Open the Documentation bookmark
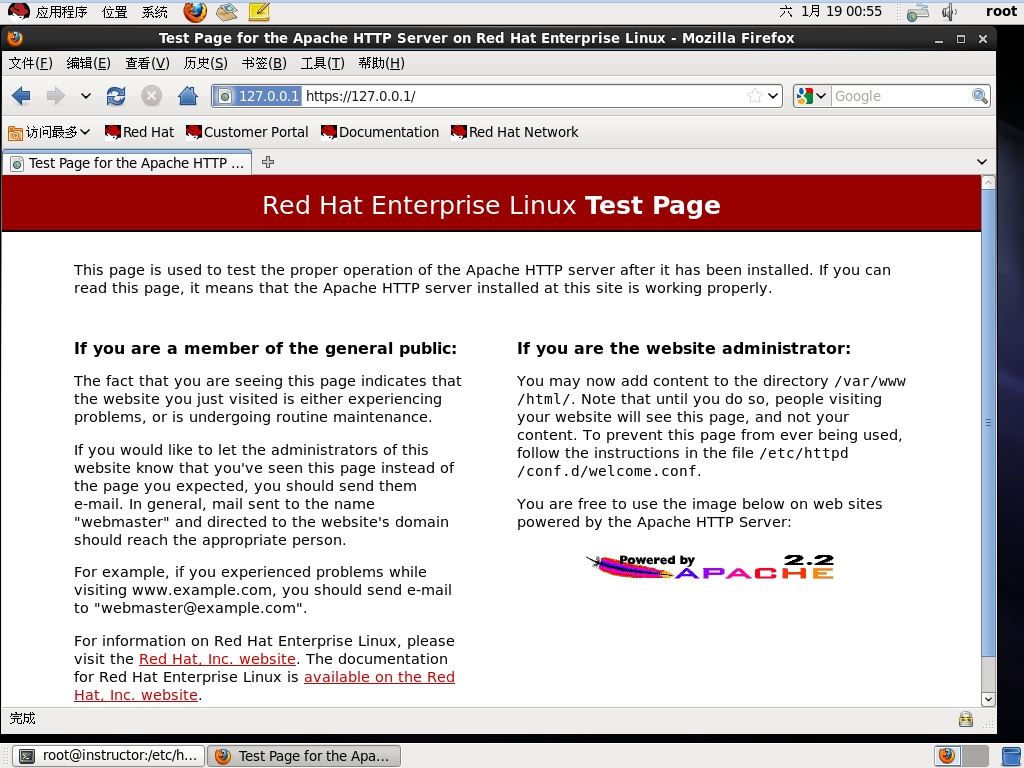The width and height of the screenshot is (1024, 768). (x=380, y=132)
